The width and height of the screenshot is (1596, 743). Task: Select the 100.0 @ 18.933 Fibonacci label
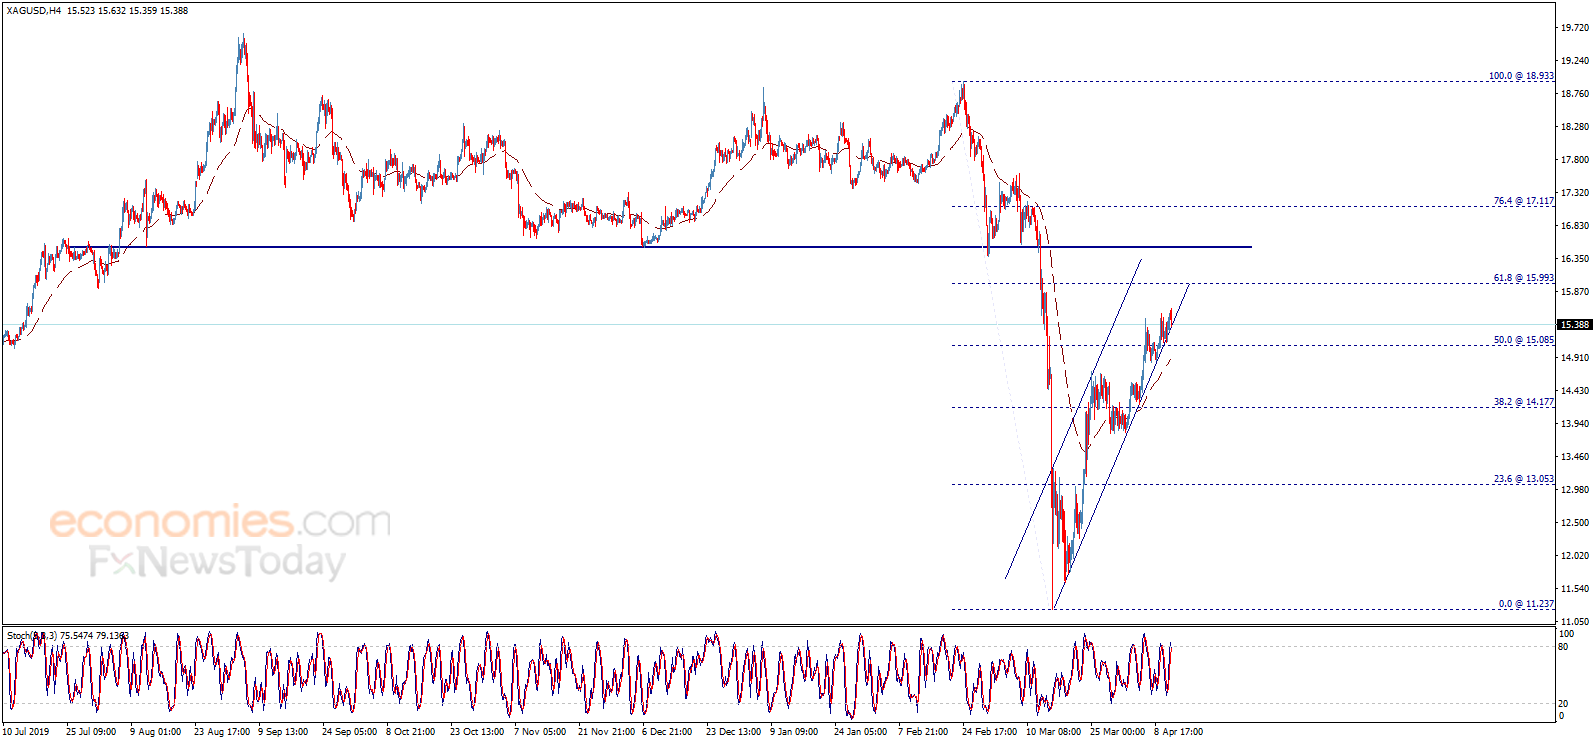click(1521, 76)
